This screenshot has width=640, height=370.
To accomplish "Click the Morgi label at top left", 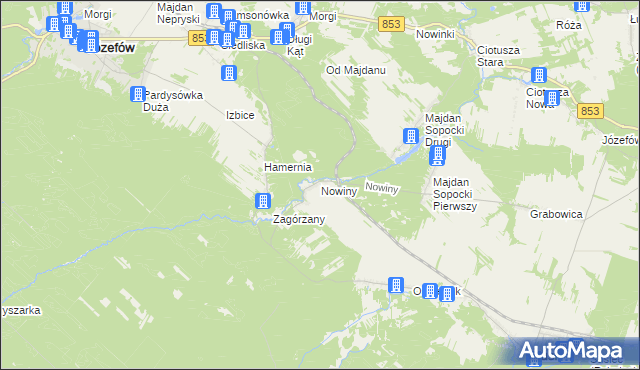I will 98,14.
